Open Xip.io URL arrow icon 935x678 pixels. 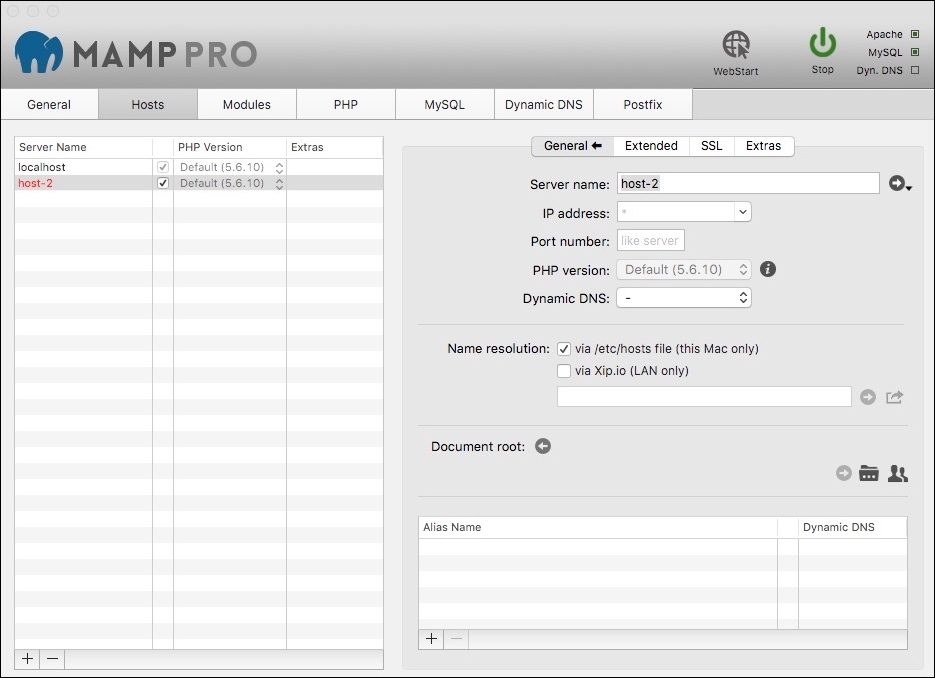(868, 397)
